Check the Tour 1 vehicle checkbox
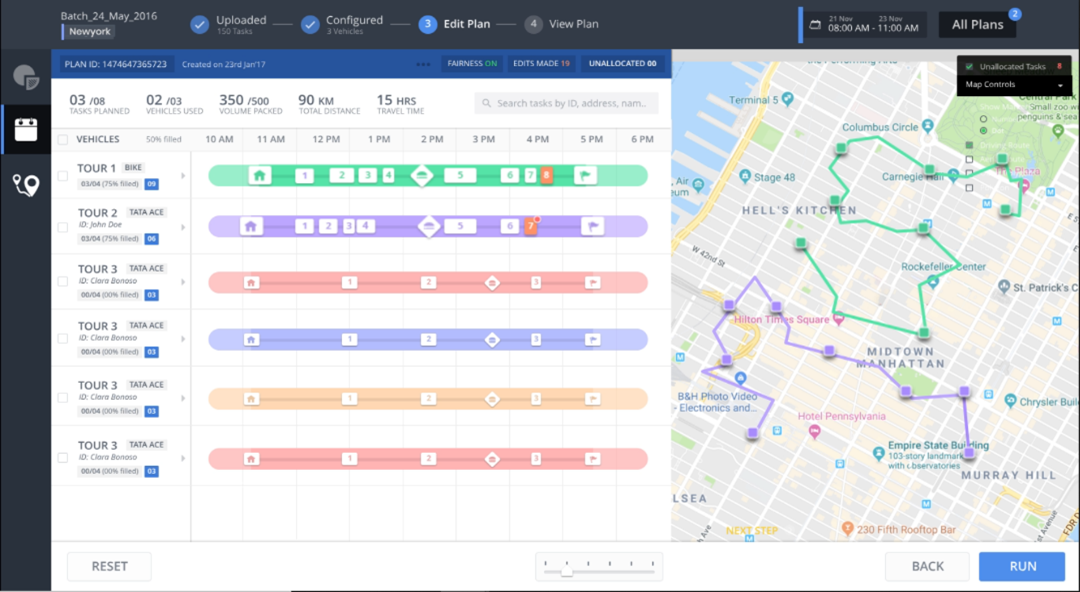Image resolution: width=1080 pixels, height=592 pixels. (63, 176)
